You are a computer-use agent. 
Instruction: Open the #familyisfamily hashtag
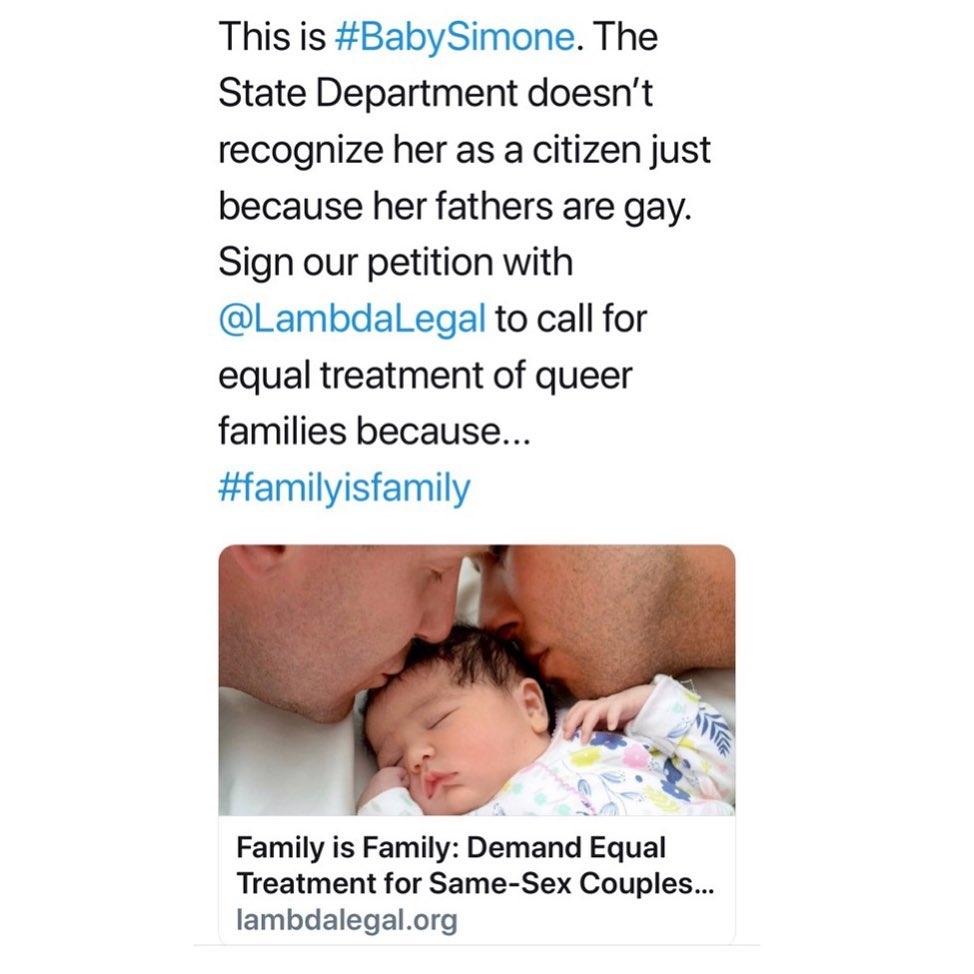coord(343,489)
